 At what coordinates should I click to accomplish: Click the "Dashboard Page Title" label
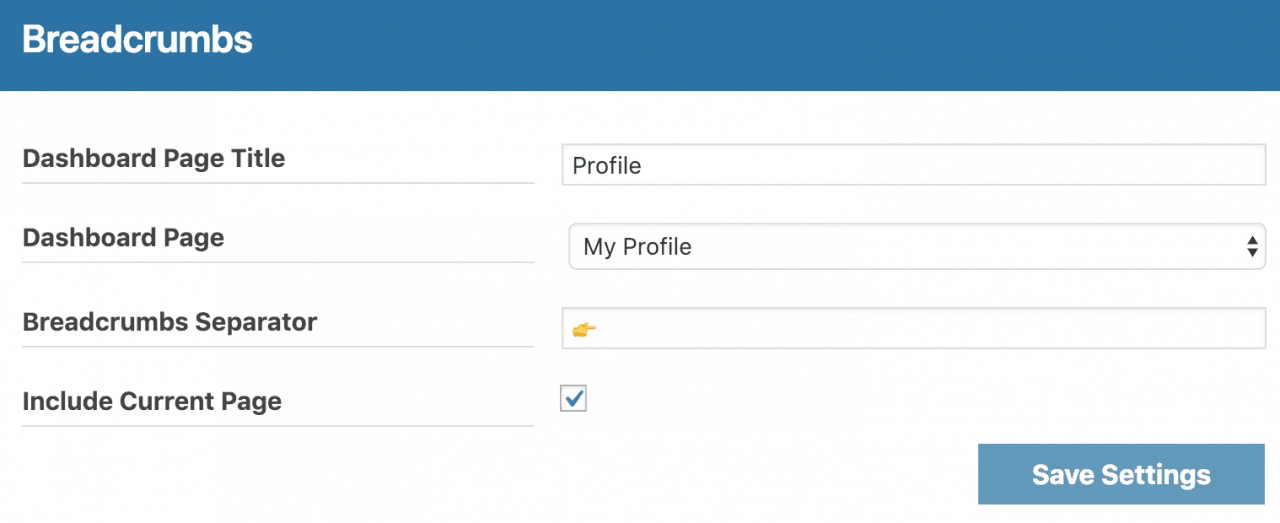coord(153,158)
